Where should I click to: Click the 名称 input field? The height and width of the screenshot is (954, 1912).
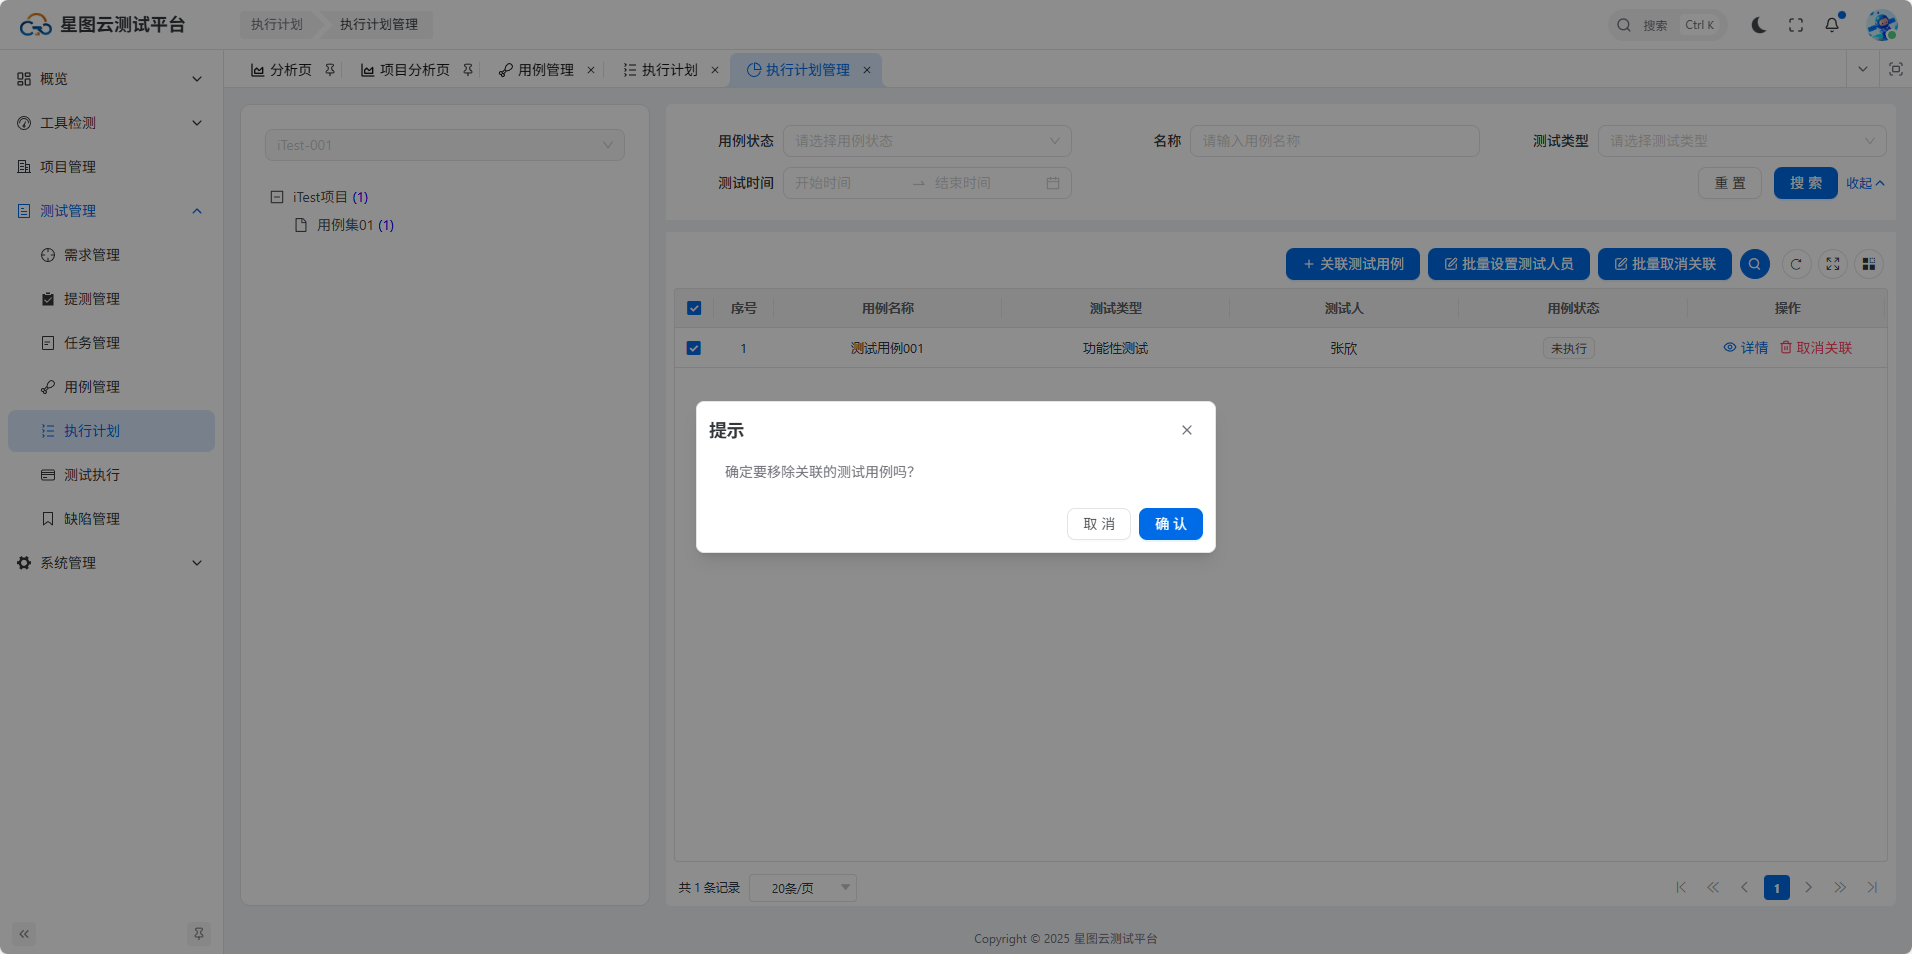coord(1333,141)
